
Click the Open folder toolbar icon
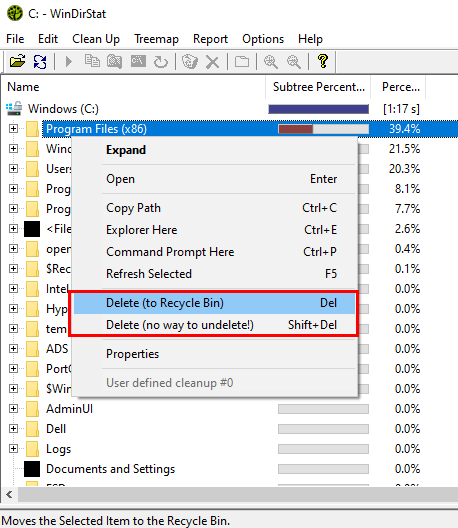point(18,61)
